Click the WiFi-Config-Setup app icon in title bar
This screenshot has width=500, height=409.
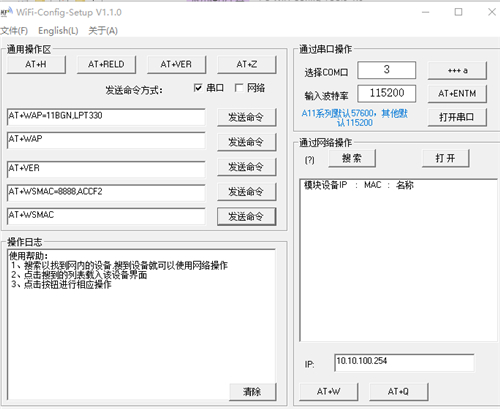coord(6,12)
